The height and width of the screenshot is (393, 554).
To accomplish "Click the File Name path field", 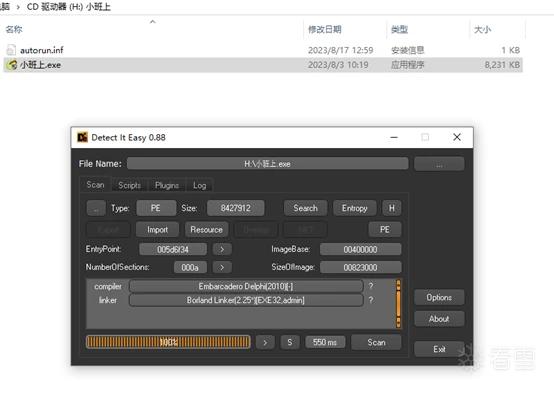I will (x=267, y=164).
